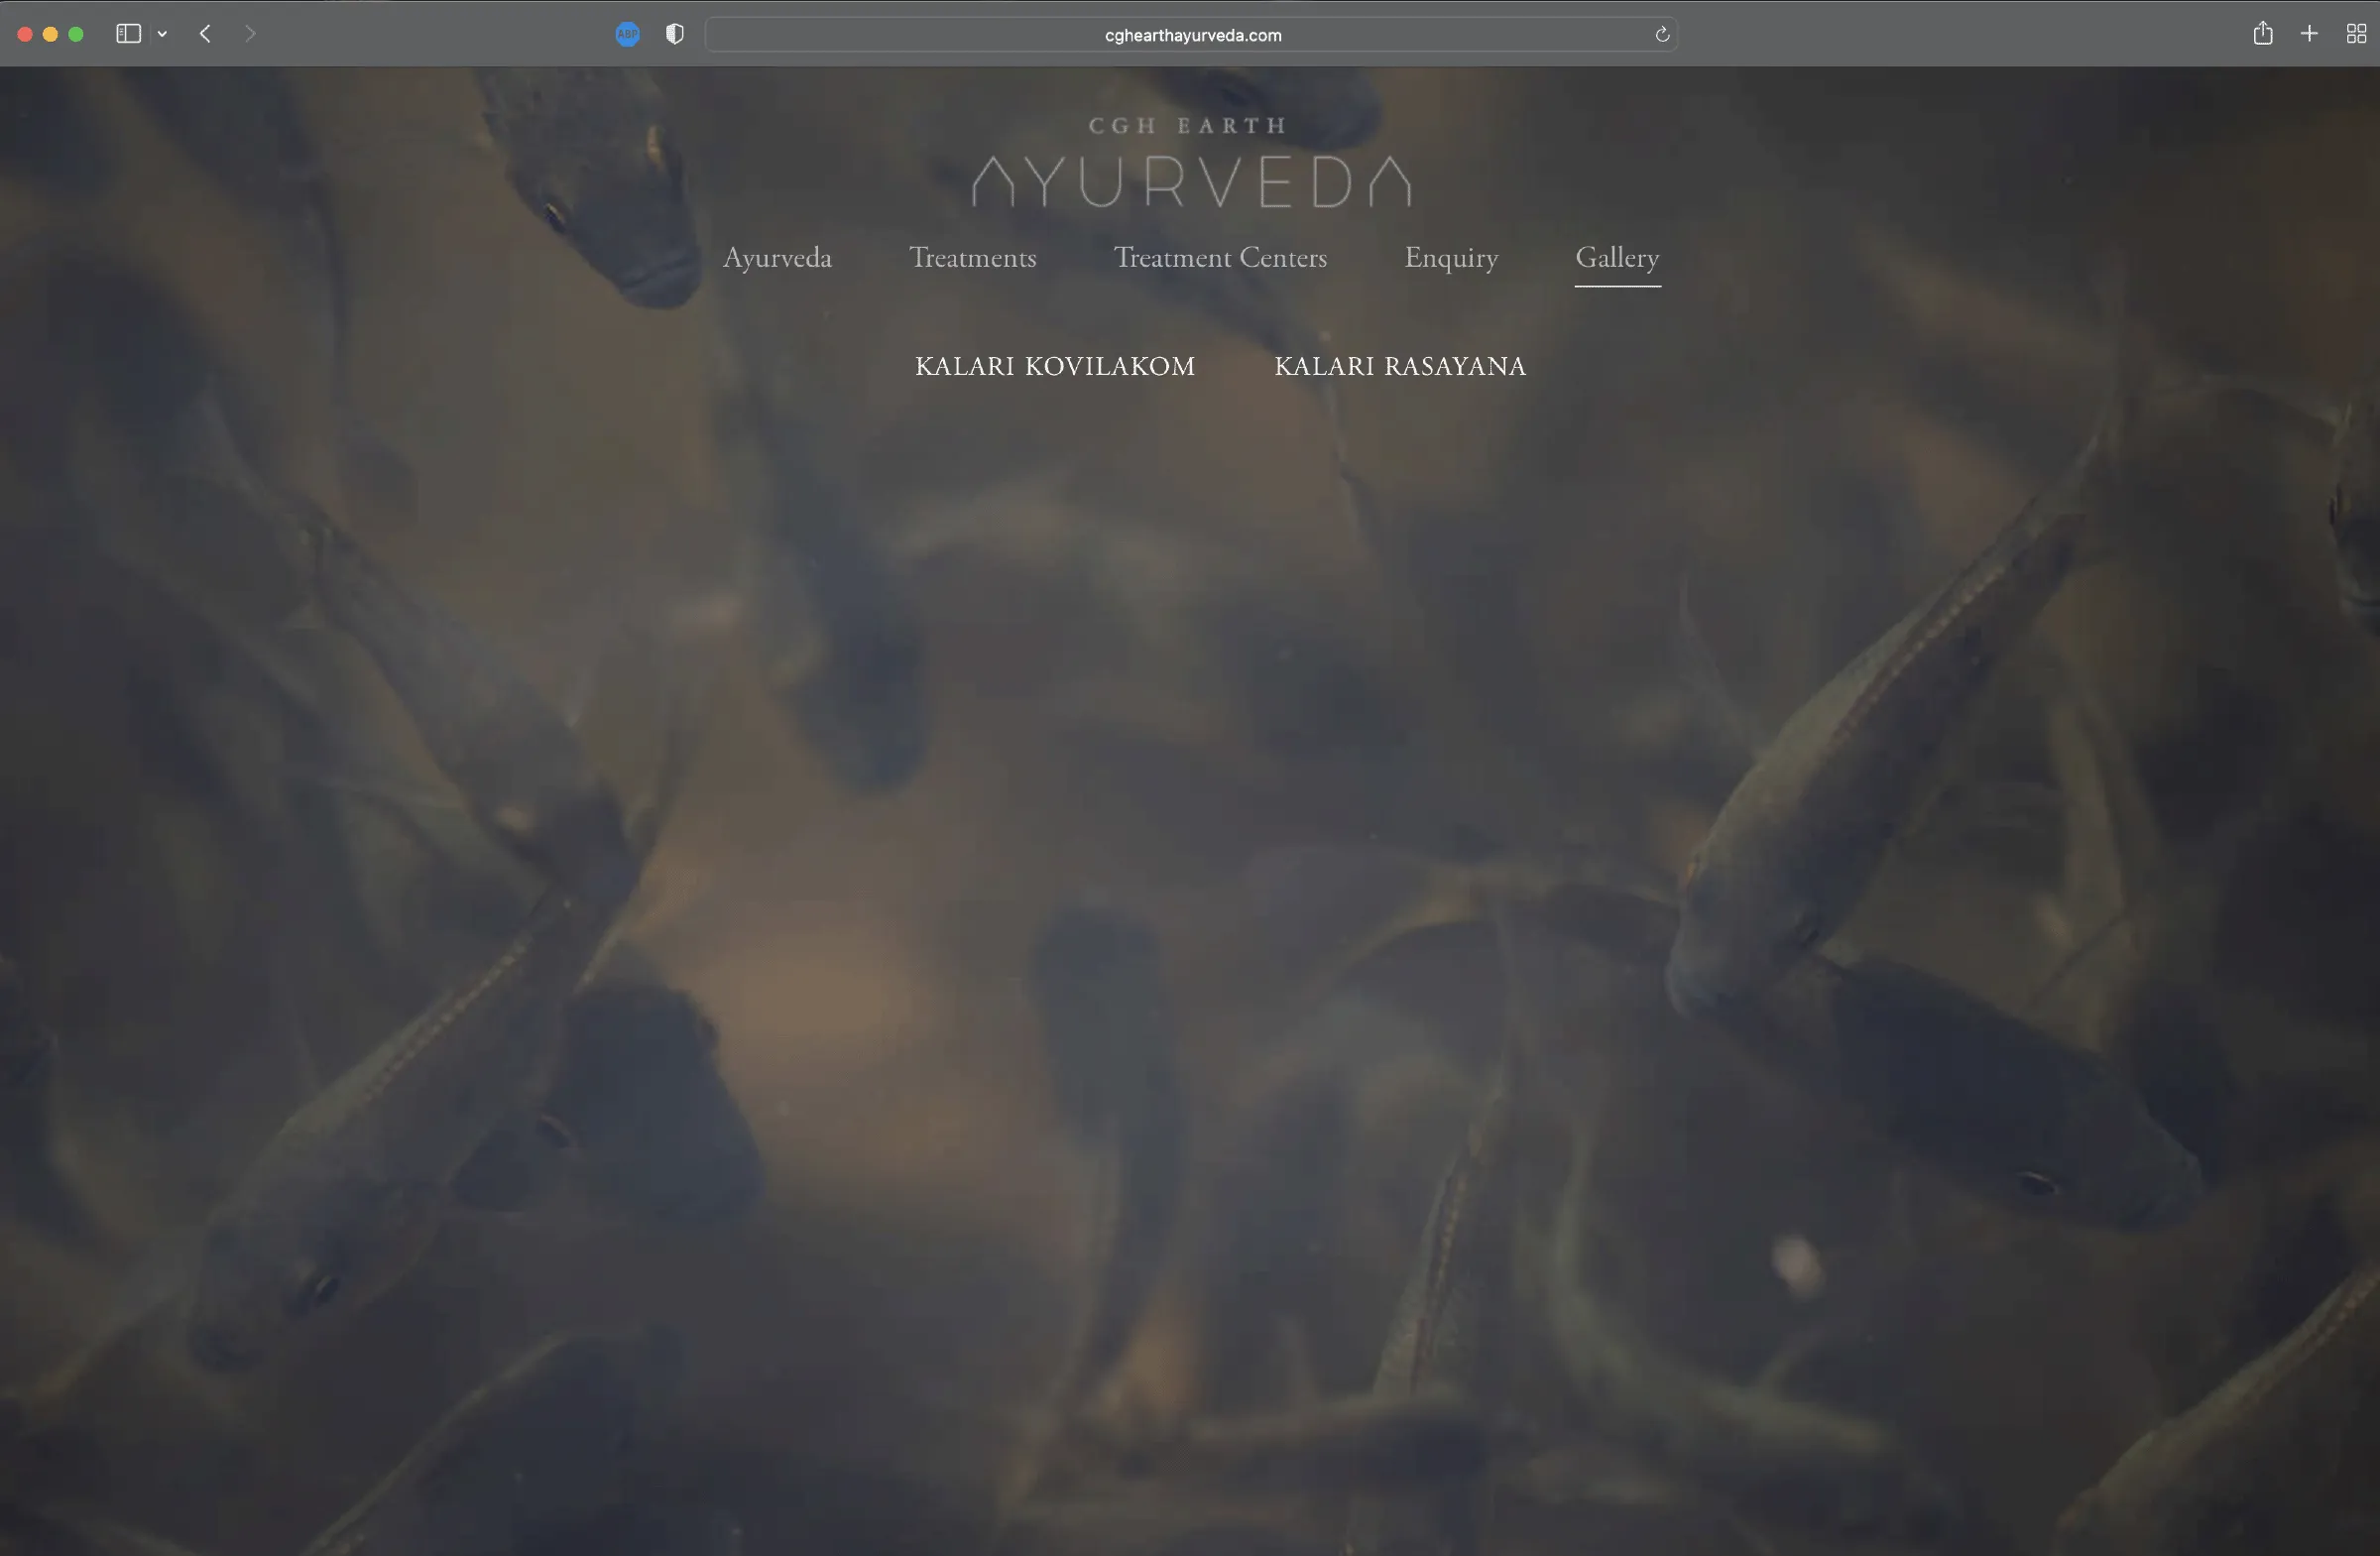This screenshot has width=2380, height=1556.
Task: Reload the page with the refresh icon
Action: coord(1662,35)
